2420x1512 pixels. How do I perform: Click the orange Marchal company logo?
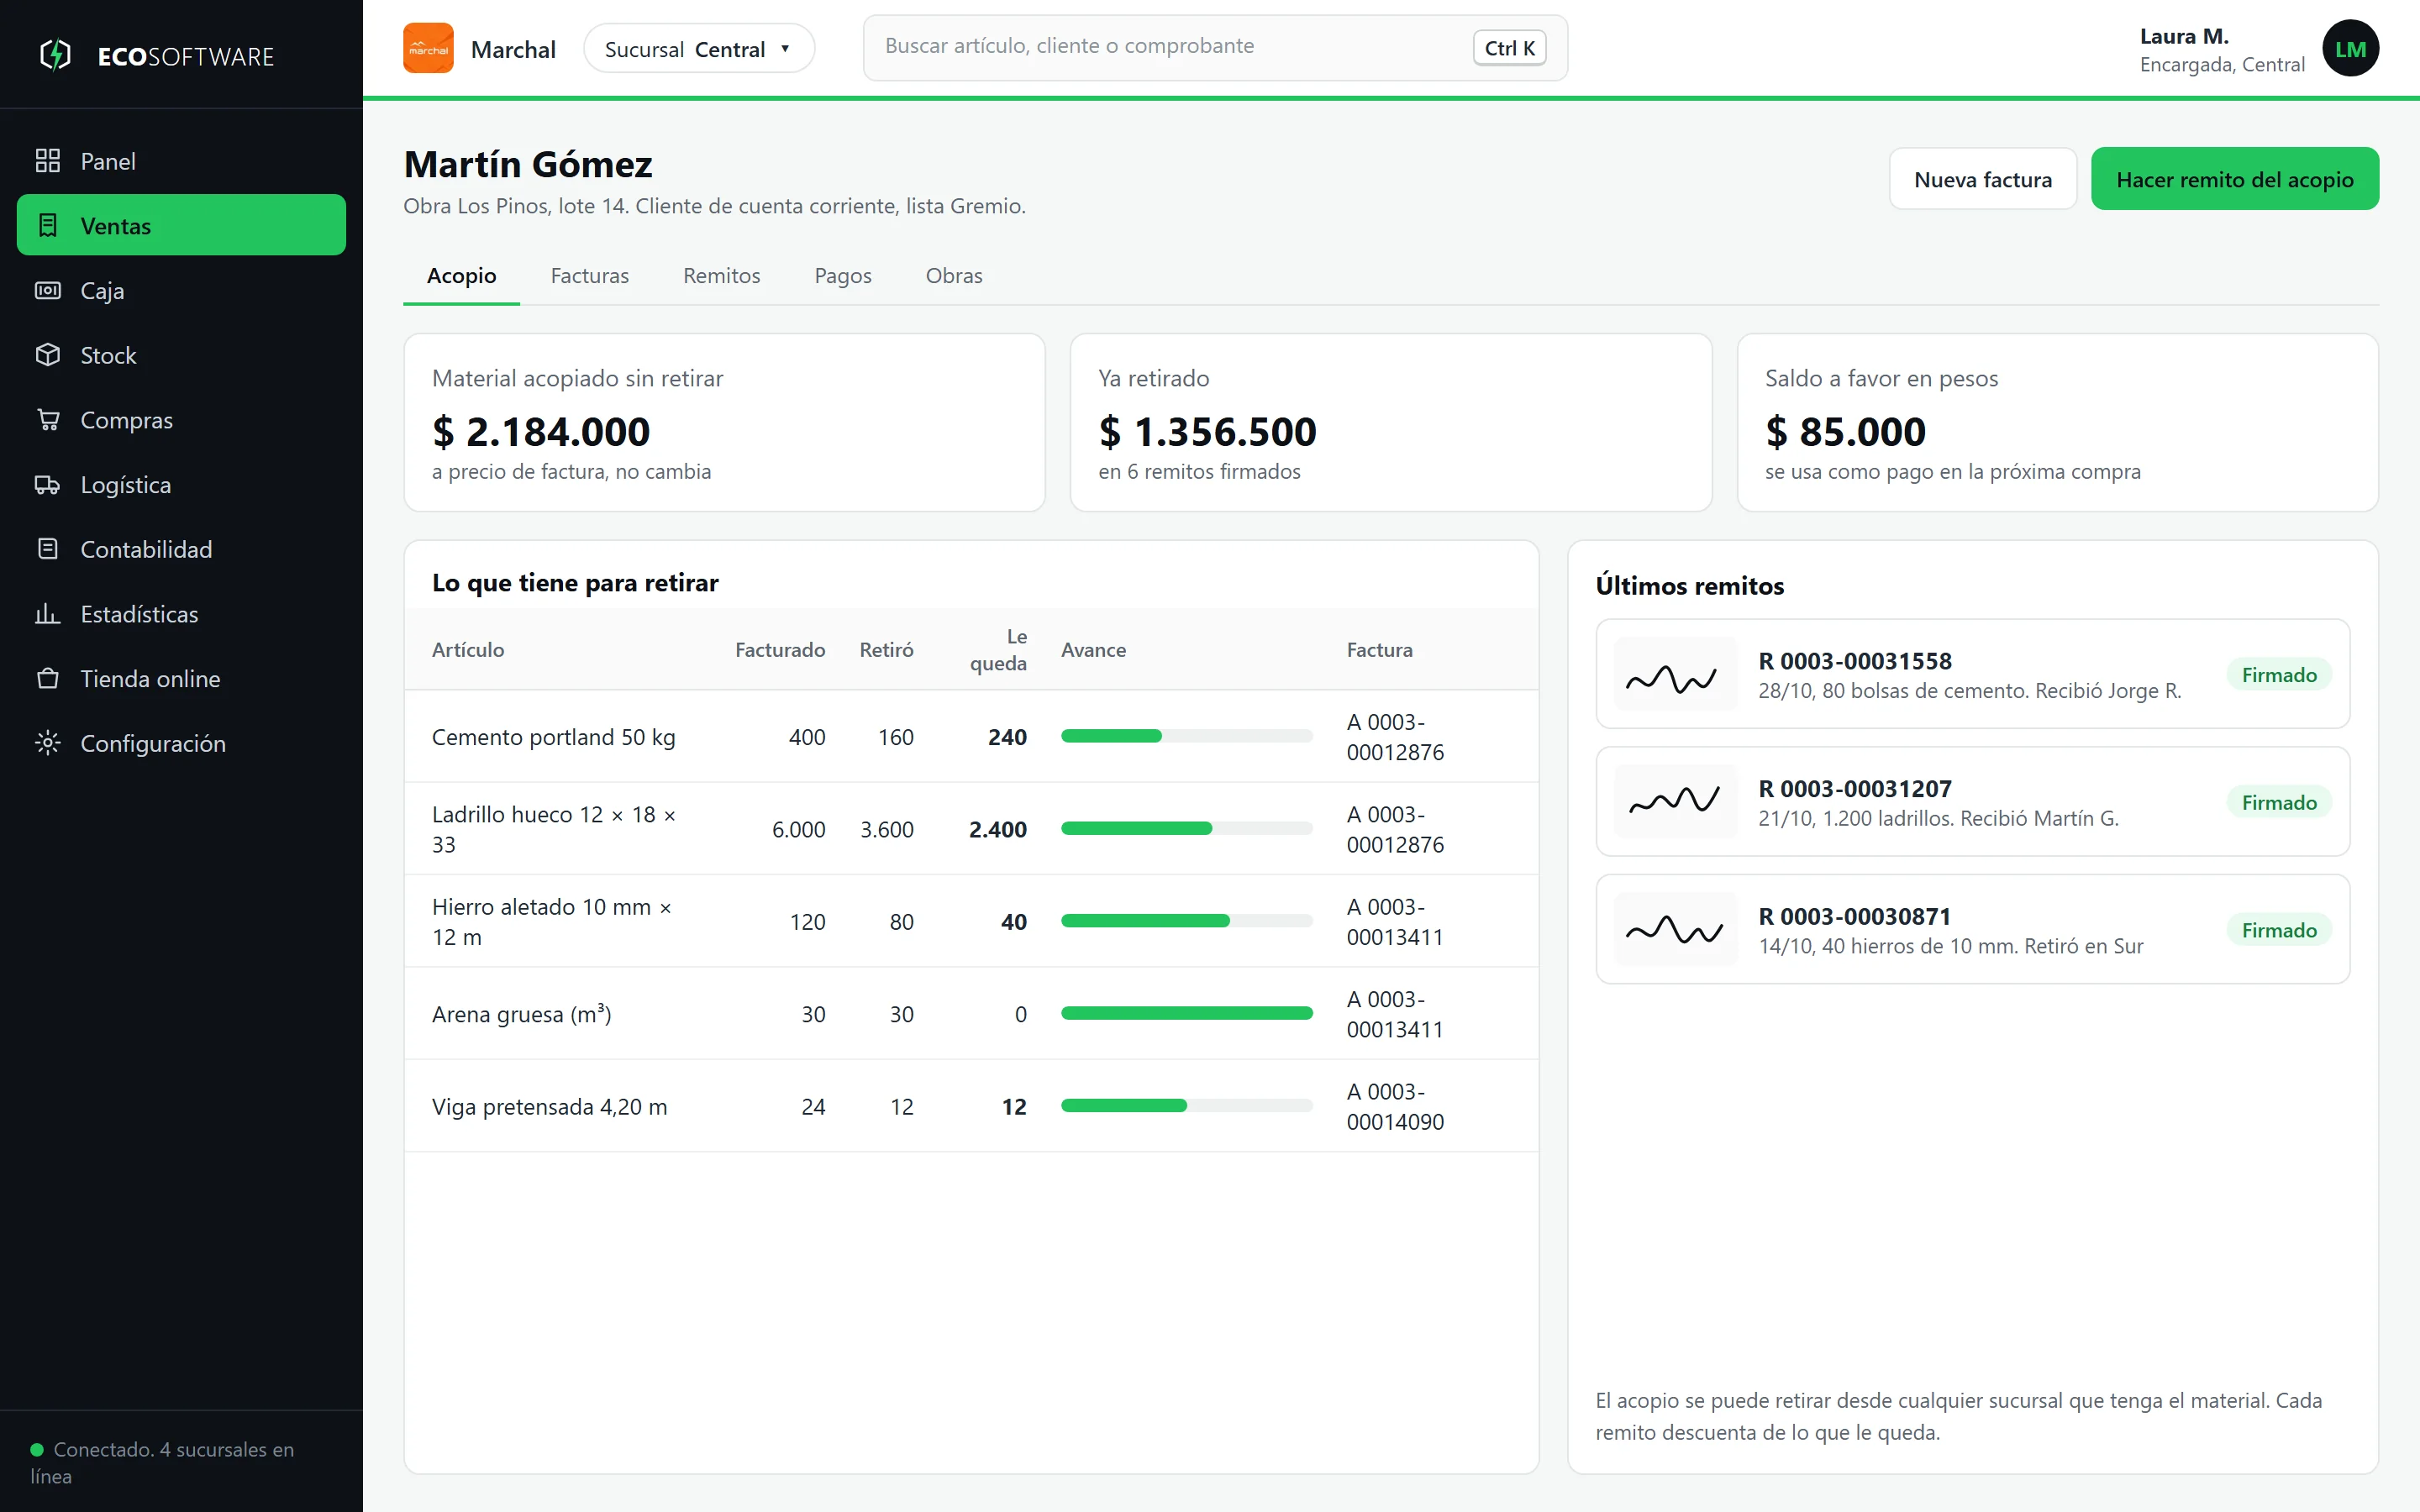pyautogui.click(x=428, y=48)
